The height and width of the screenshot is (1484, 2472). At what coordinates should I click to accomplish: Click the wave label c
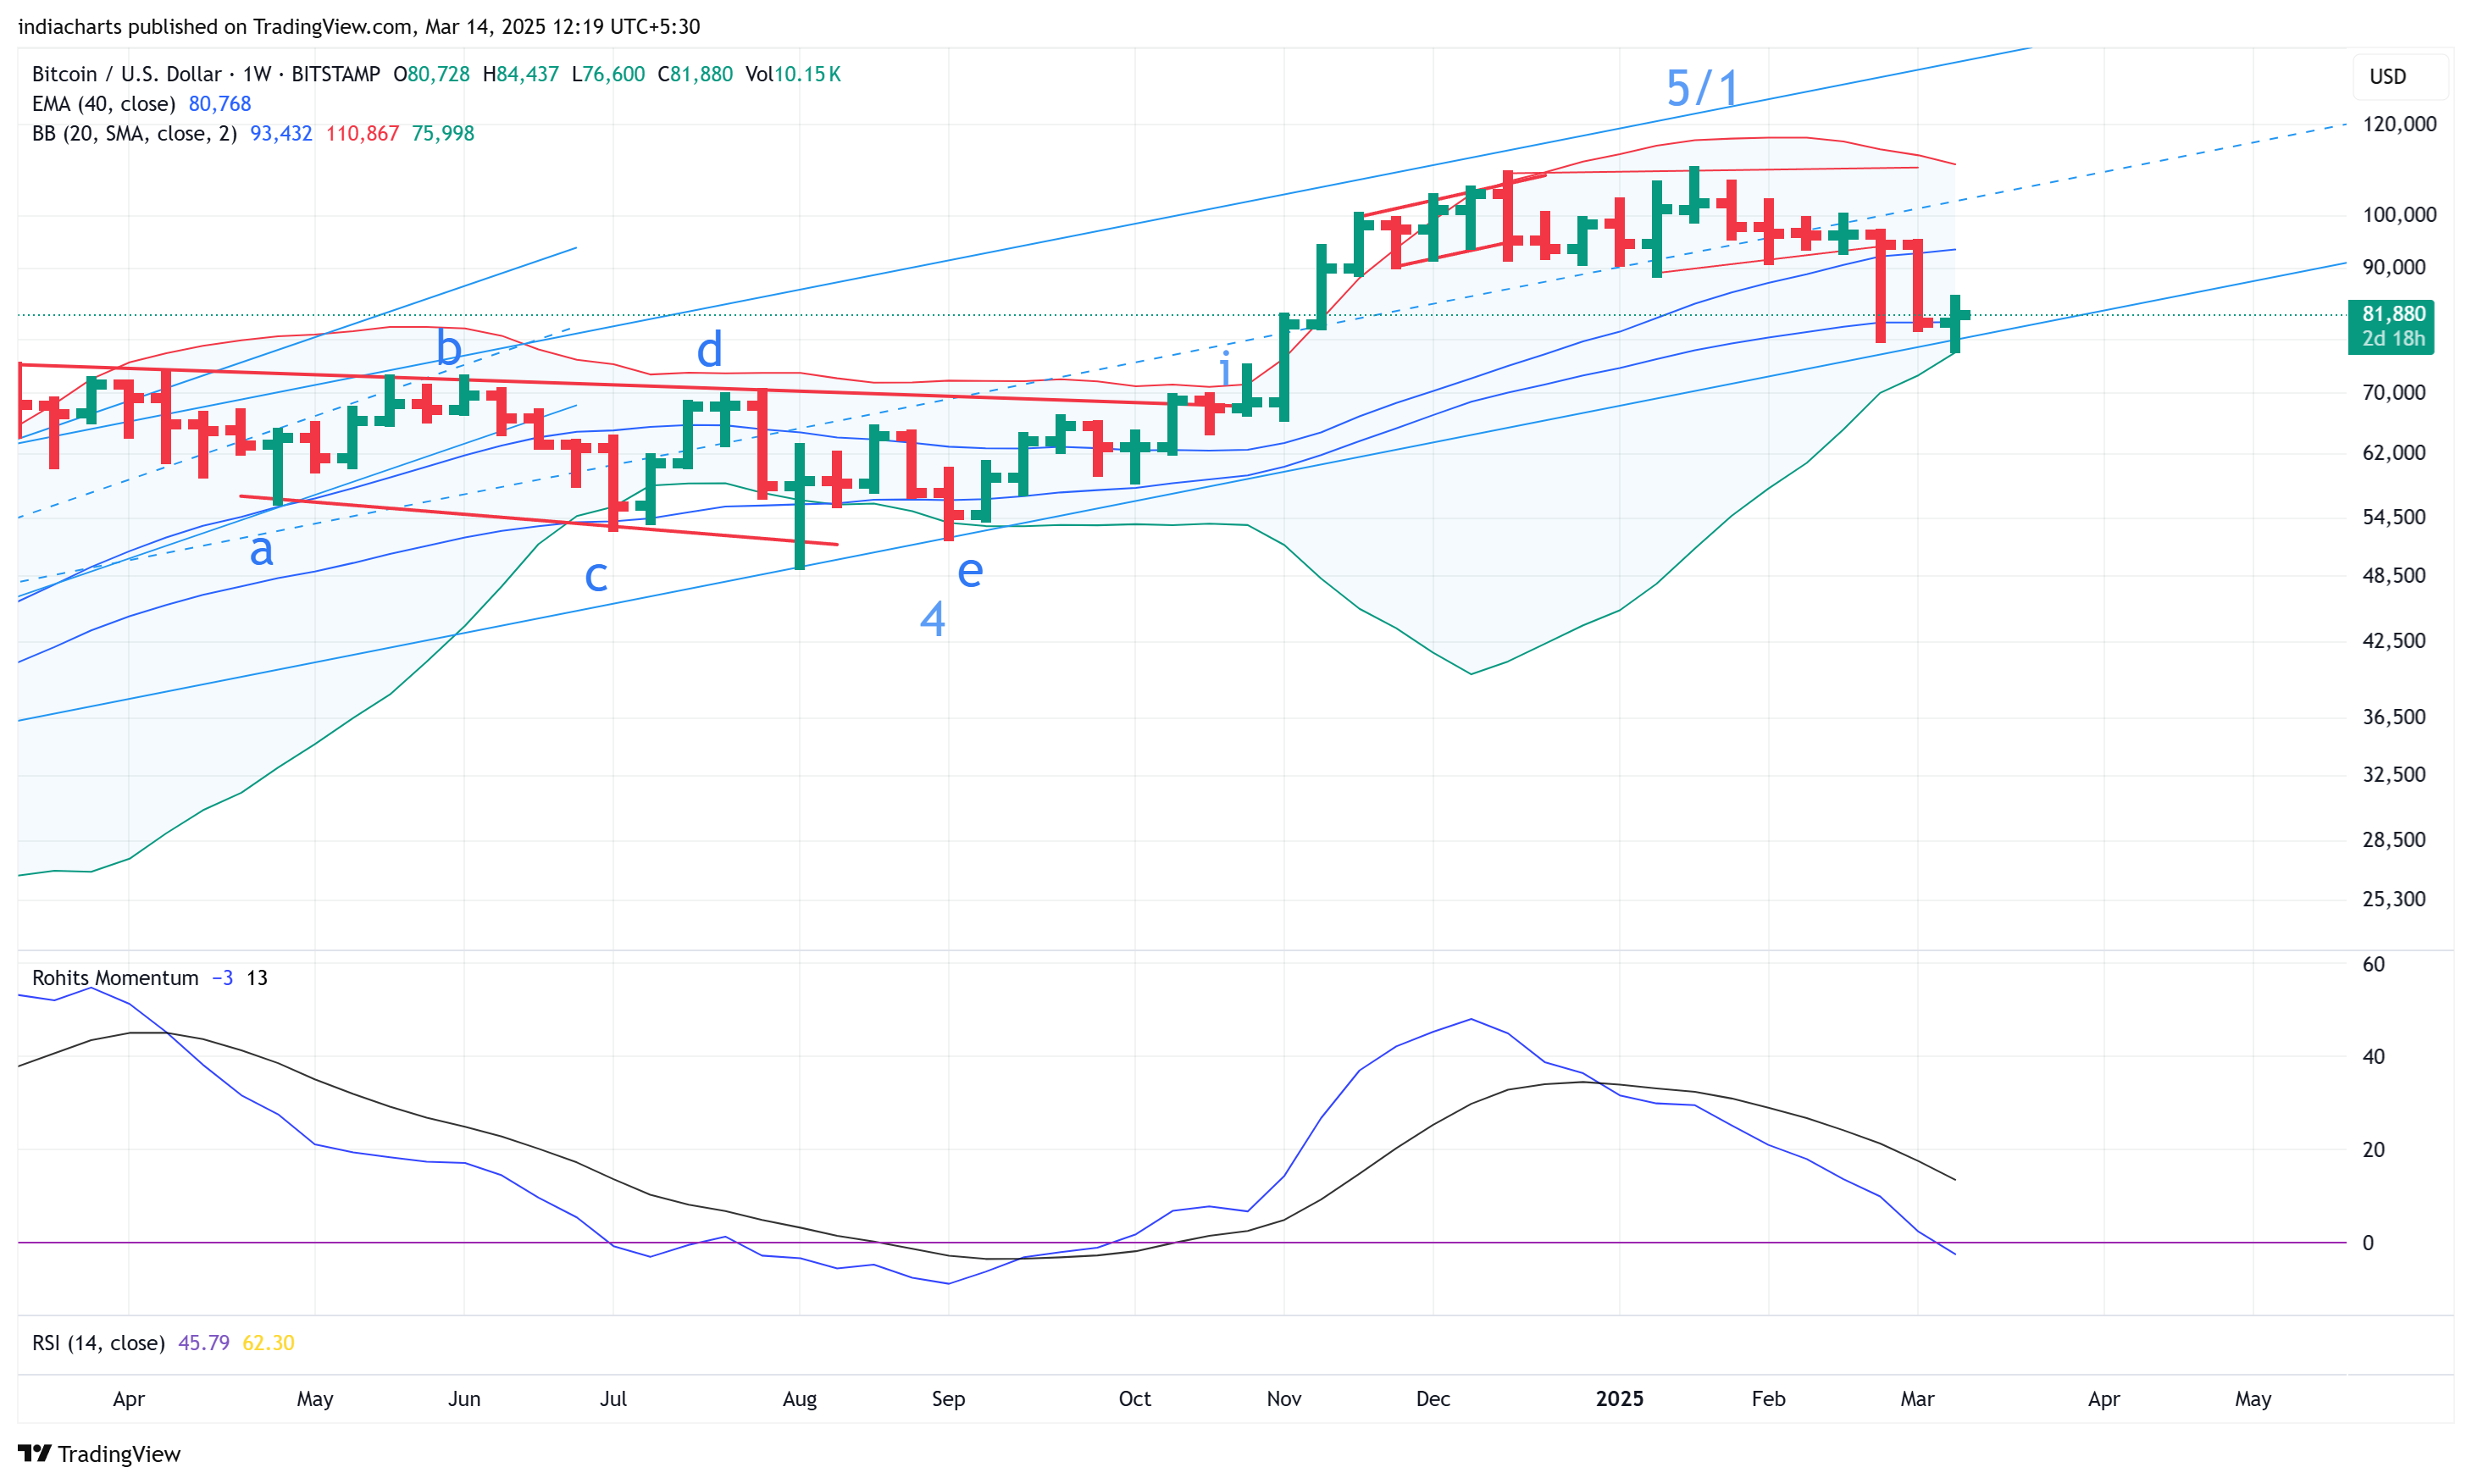coord(596,577)
